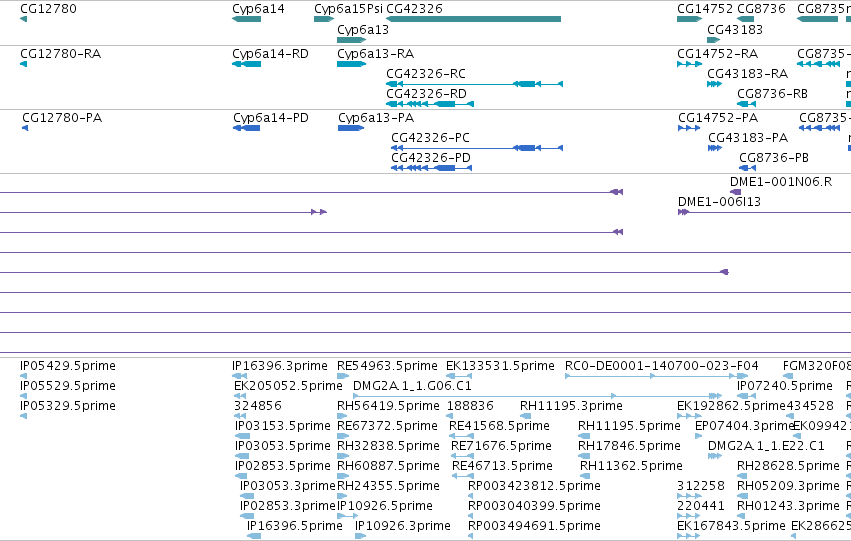The width and height of the screenshot is (851, 541).
Task: Select EST IP05329.5prime
Action: pos(68,406)
